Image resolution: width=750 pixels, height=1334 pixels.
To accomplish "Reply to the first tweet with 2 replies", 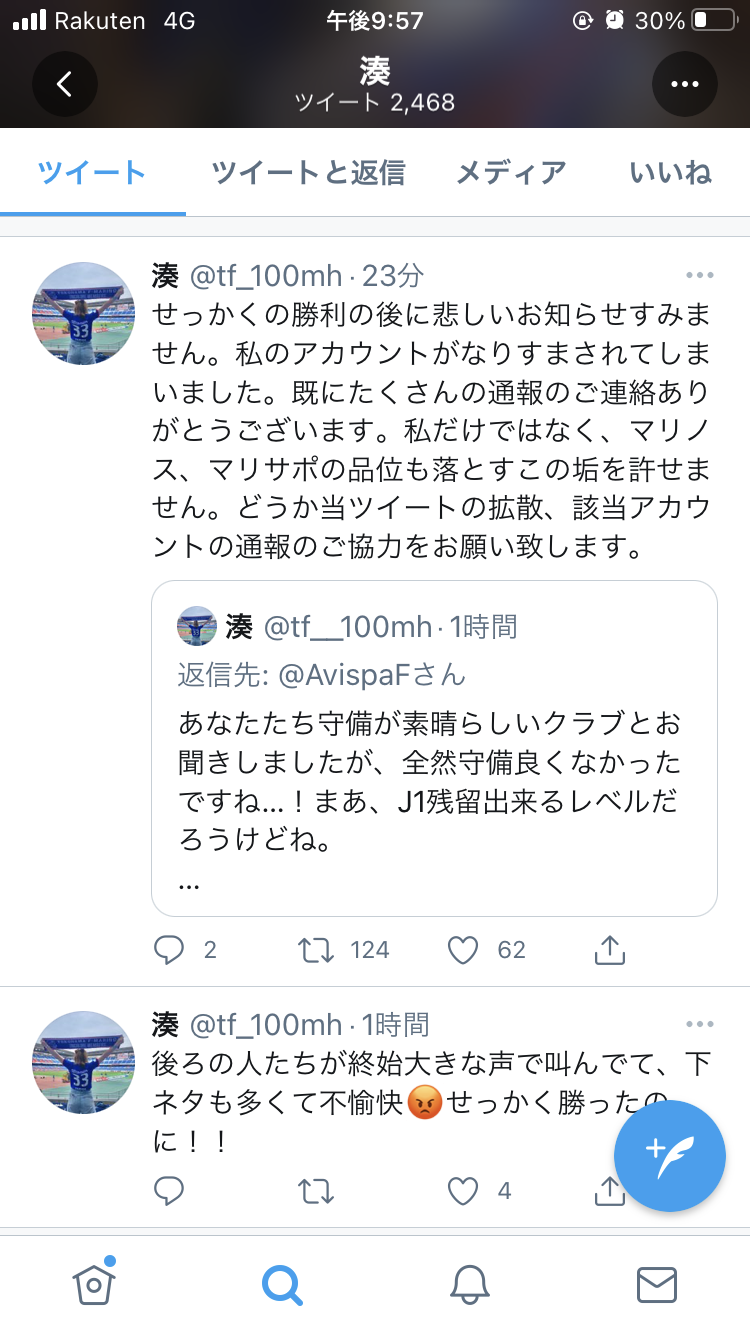I will 169,949.
